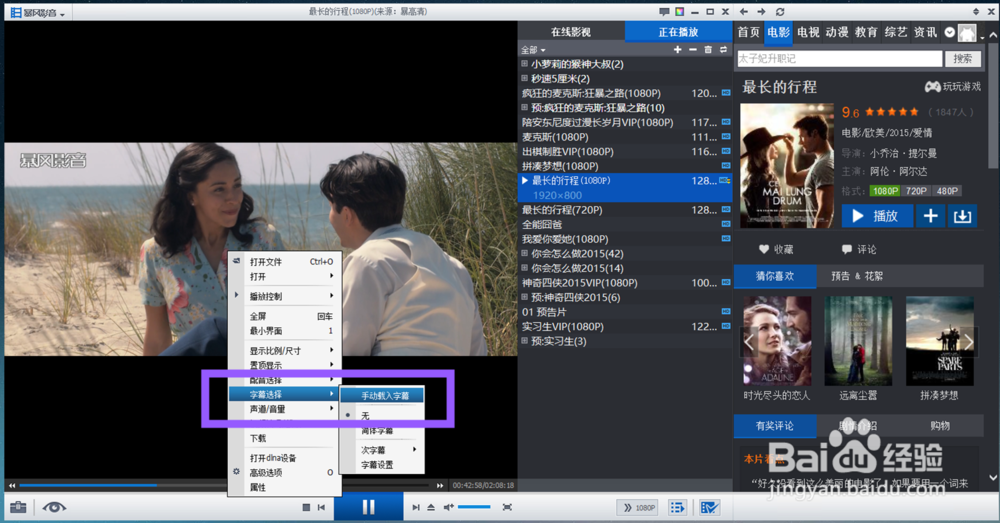Switch to the 预告 & 花絮 tab
This screenshot has height=523, width=1000.
click(857, 276)
